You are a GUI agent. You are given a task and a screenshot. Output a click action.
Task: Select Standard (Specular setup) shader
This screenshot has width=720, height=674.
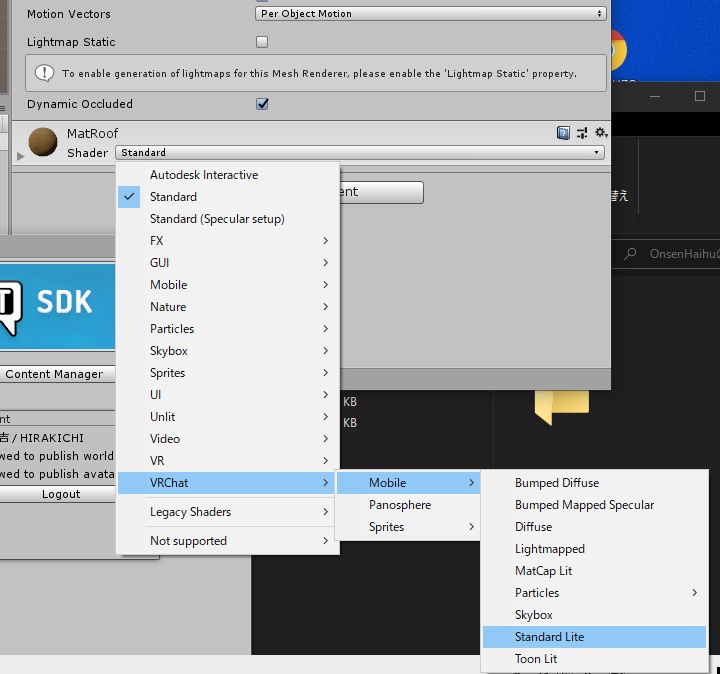pos(228,219)
